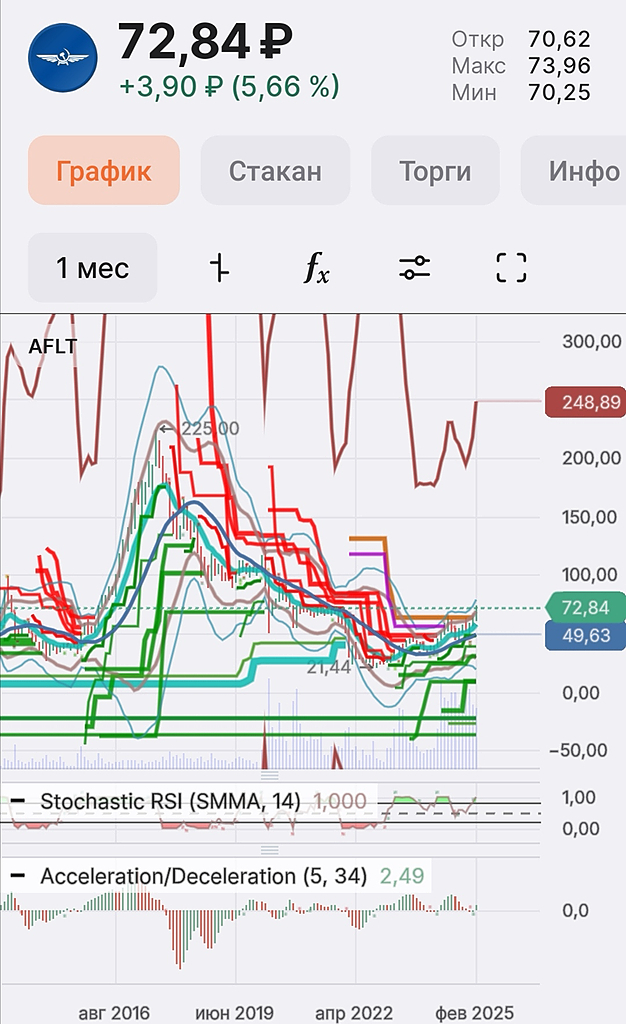The width and height of the screenshot is (626, 1024).
Task: Click the авг 2016 date axis label
Action: [114, 1012]
